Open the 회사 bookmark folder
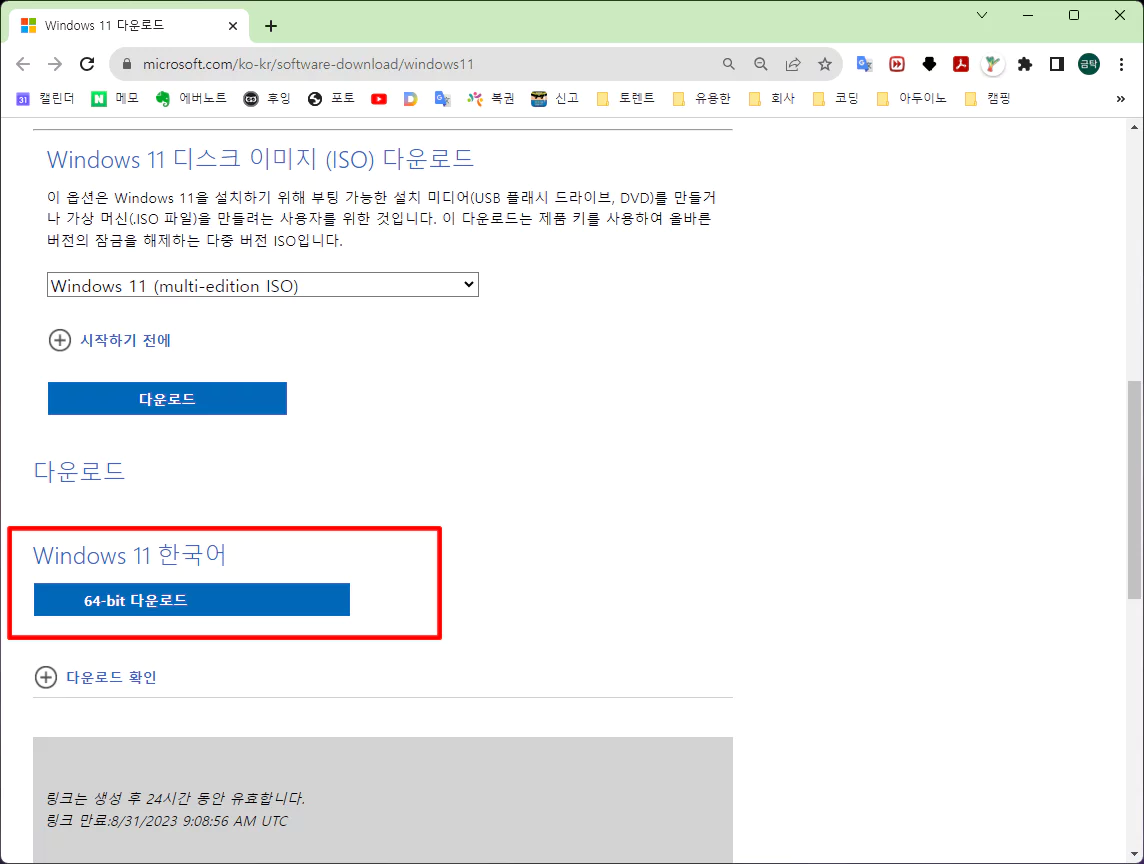1144x864 pixels. (771, 99)
